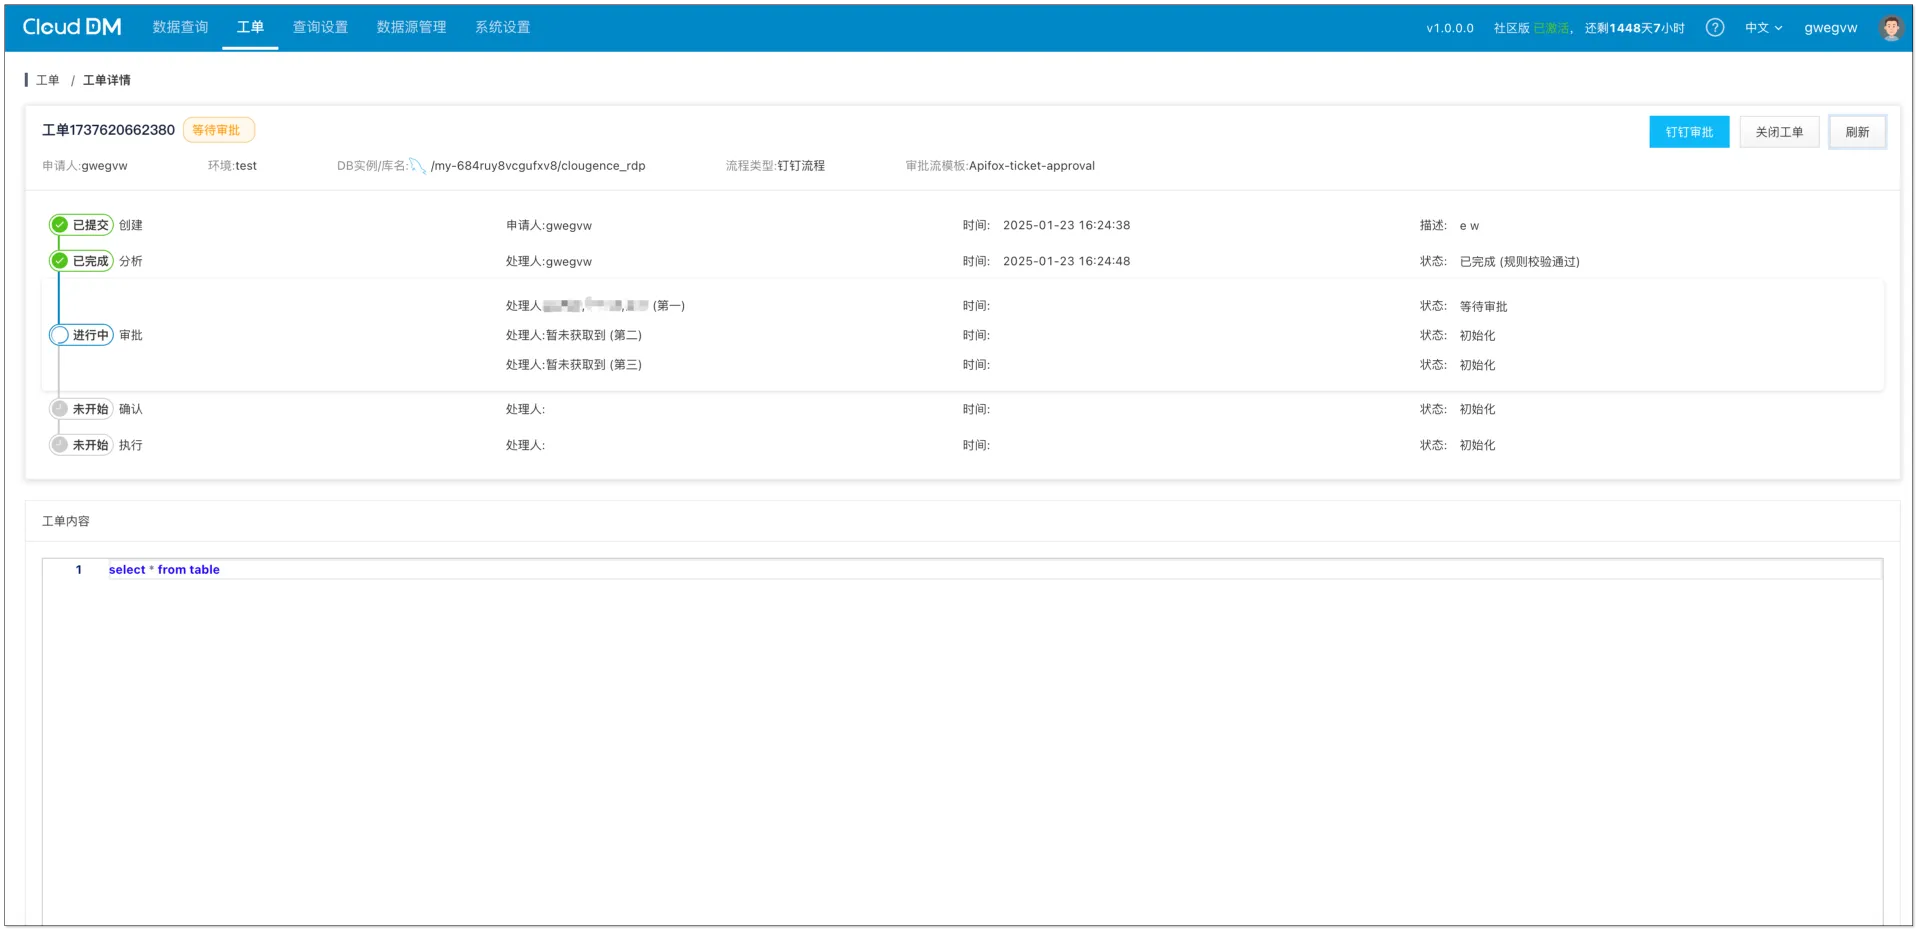Click the applicant text 申请人:gwegvw in header
Viewport: 1920px width, 933px height.
(x=85, y=166)
